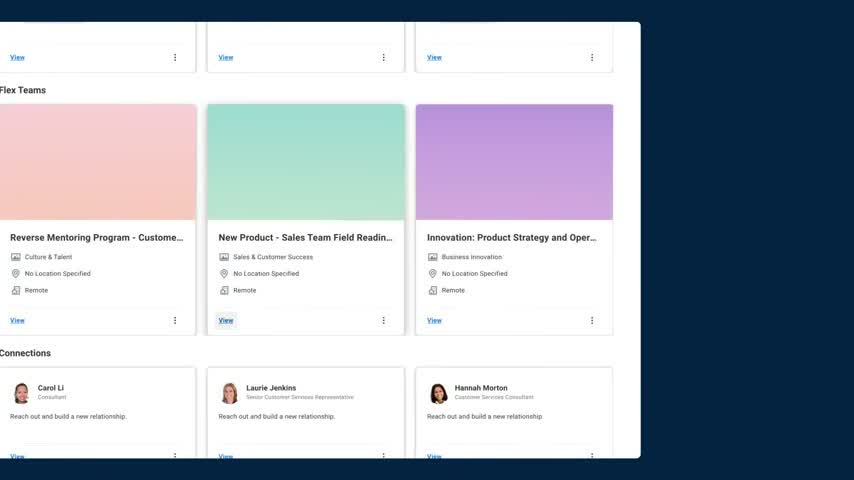Open more options in third top-row card

[592, 57]
